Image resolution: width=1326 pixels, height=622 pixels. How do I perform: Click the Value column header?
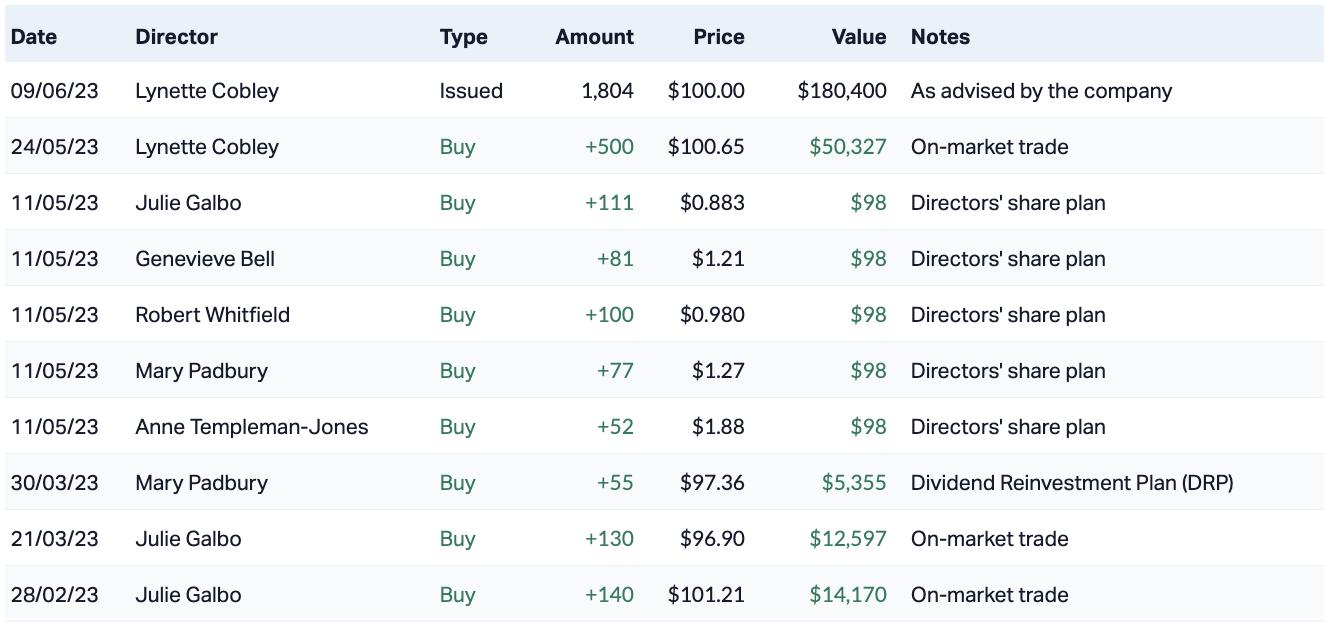858,37
